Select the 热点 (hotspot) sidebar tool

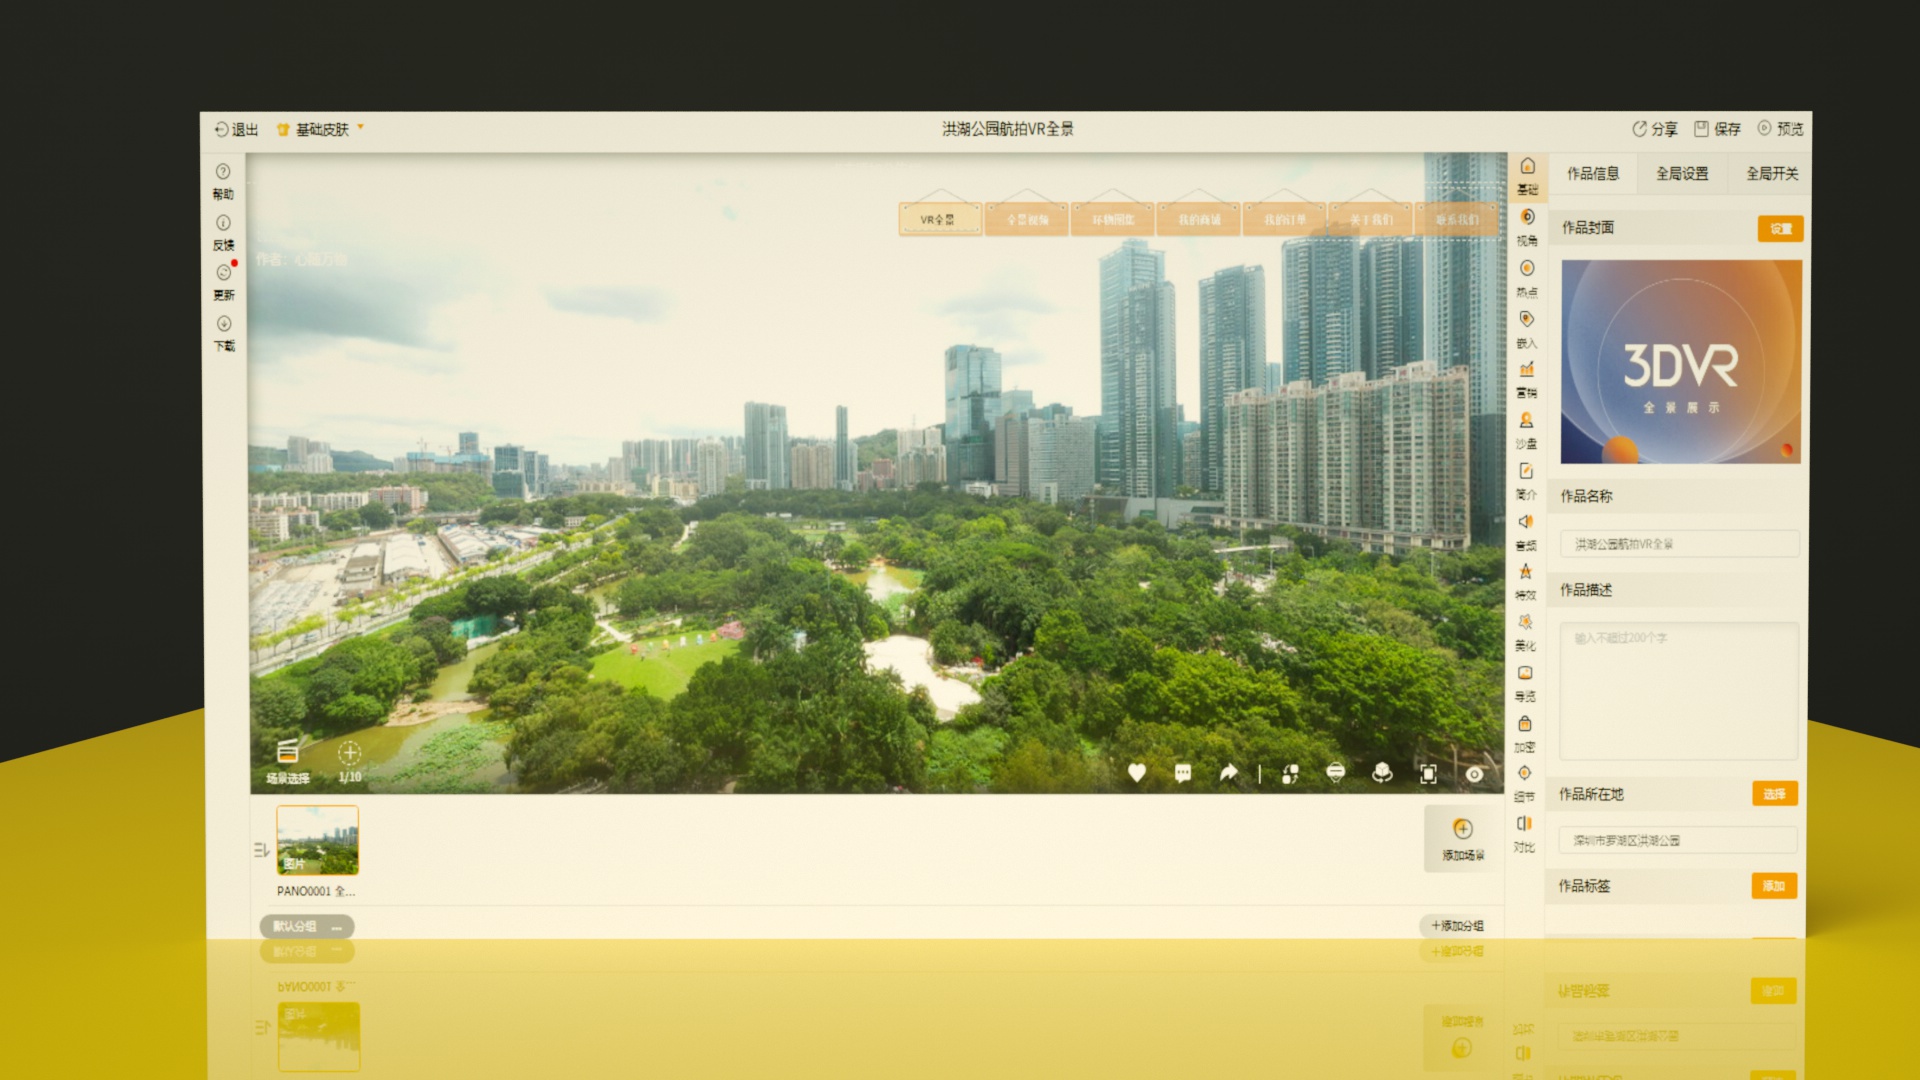pyautogui.click(x=1527, y=278)
